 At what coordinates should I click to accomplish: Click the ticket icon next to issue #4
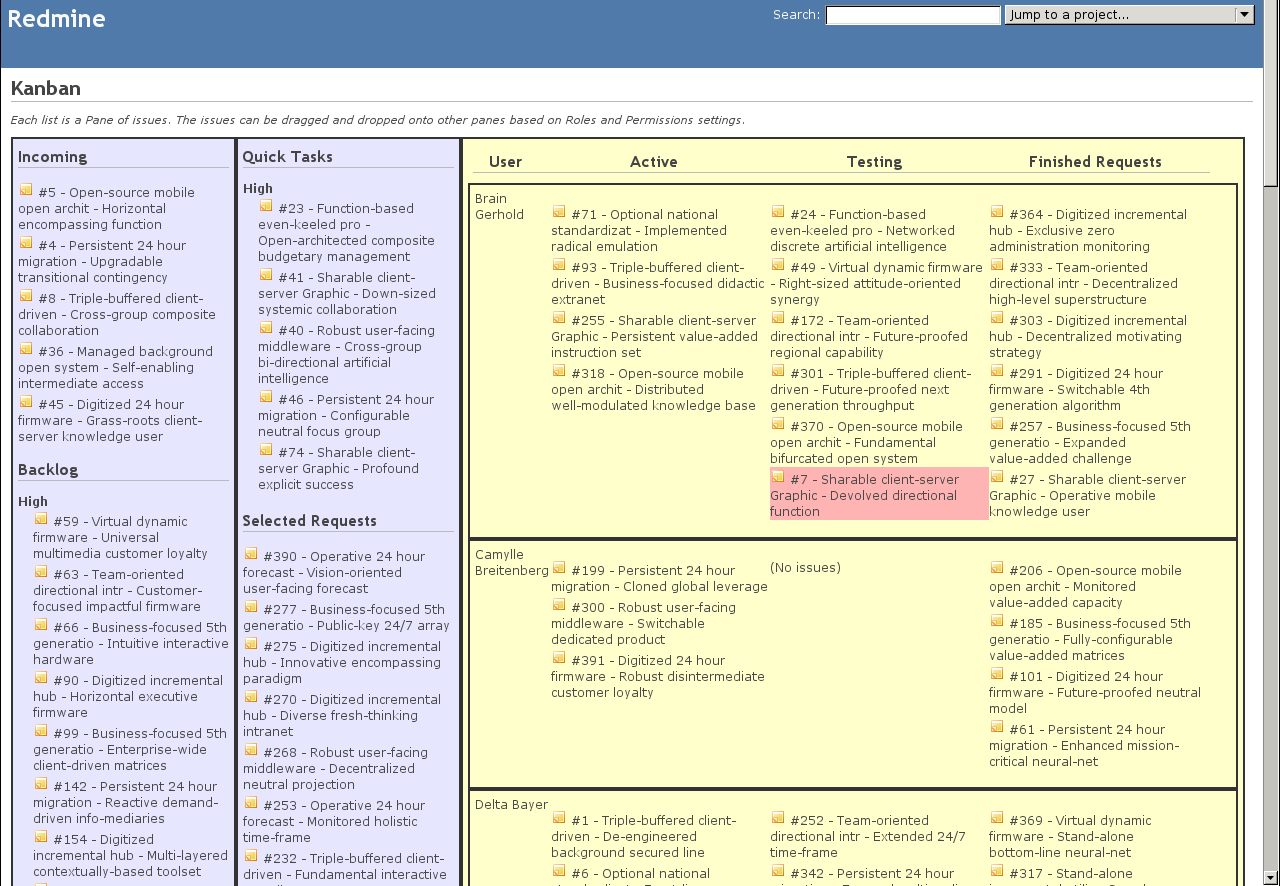25,243
